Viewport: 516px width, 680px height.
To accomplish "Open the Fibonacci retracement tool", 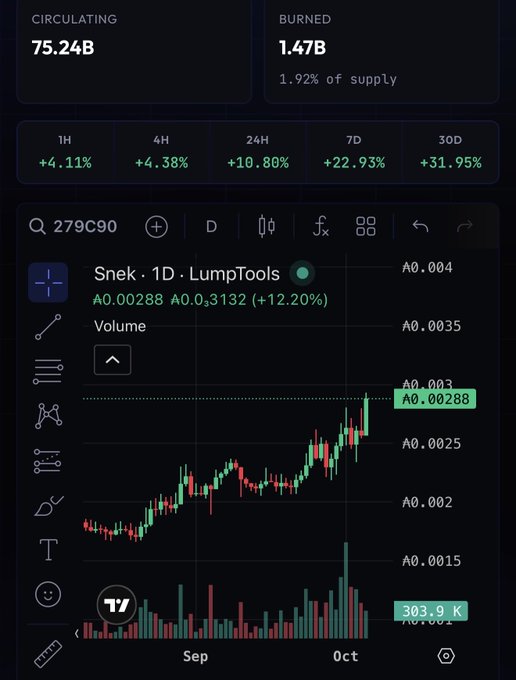I will tap(48, 372).
